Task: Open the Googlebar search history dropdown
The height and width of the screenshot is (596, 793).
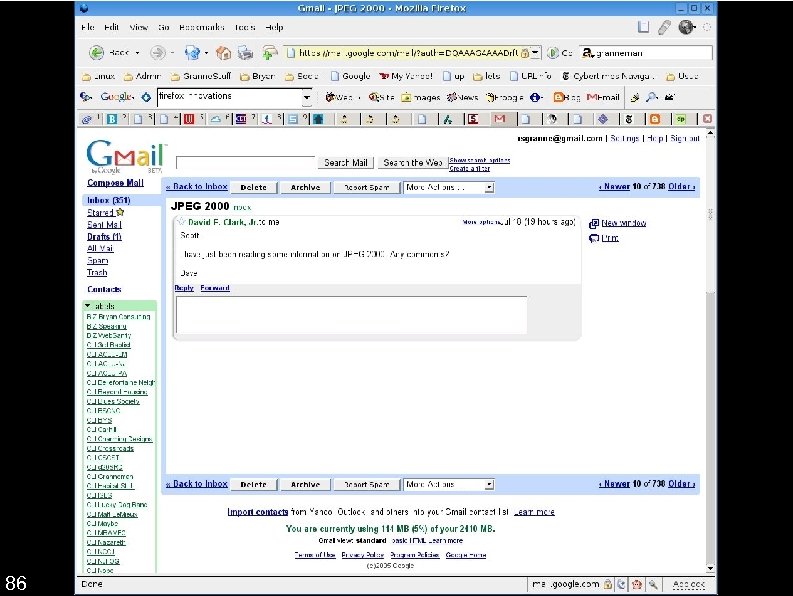Action: (306, 97)
